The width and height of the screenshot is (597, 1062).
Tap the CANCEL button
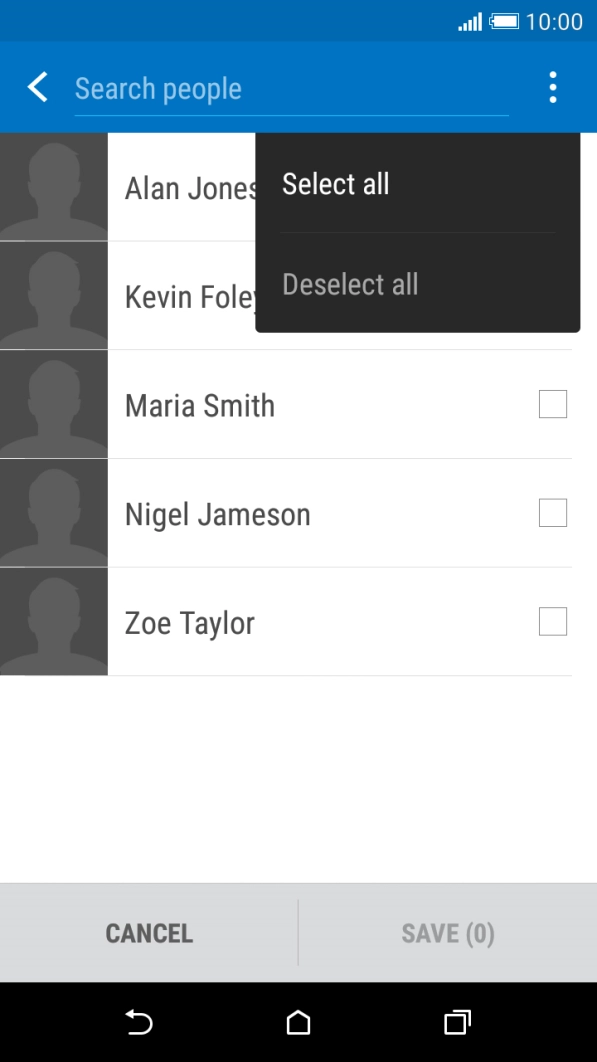148,932
